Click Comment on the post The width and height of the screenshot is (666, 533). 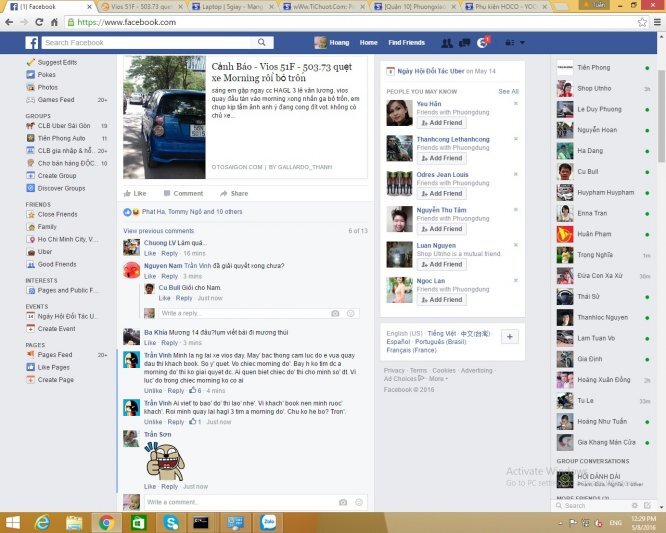click(183, 194)
